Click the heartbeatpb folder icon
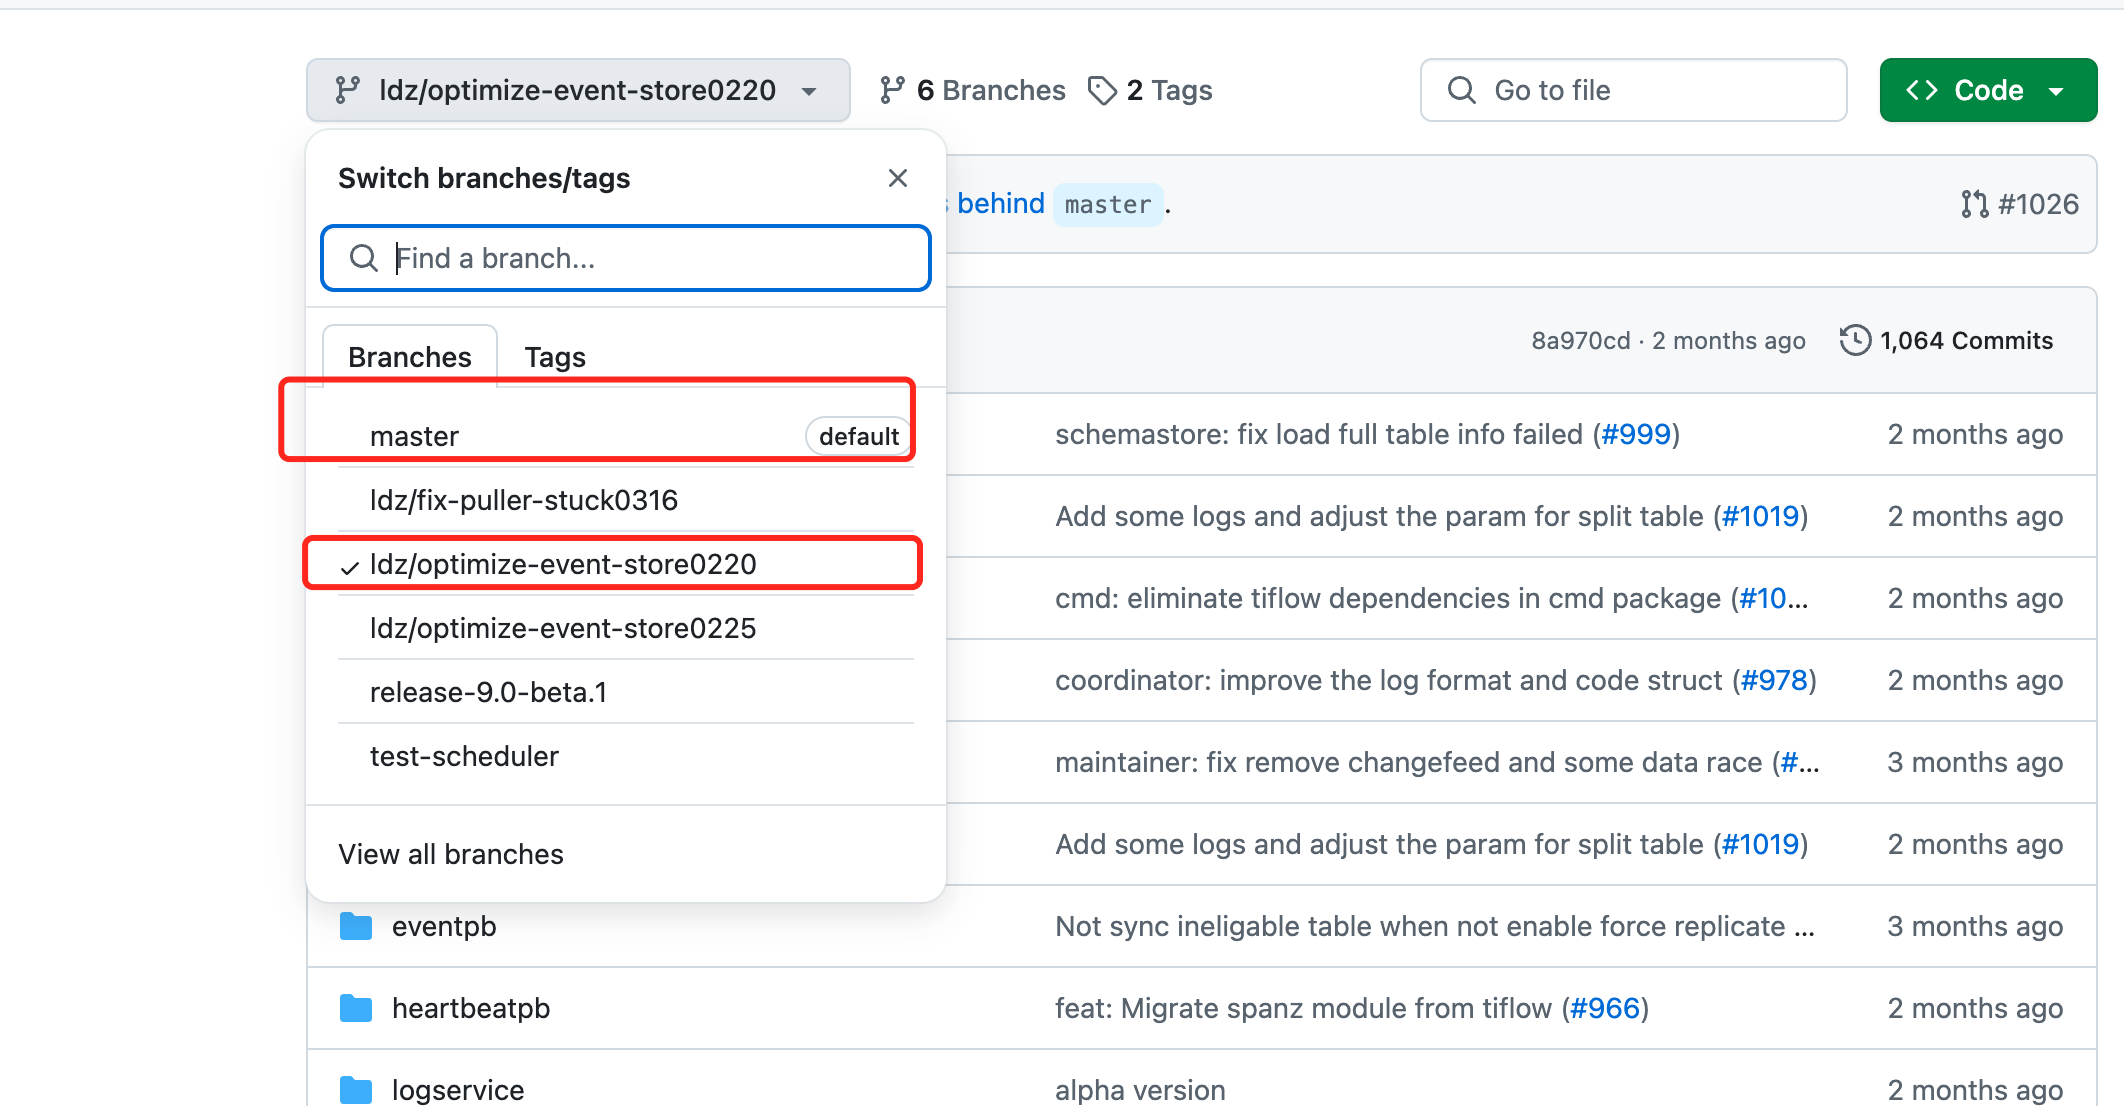 [356, 1008]
